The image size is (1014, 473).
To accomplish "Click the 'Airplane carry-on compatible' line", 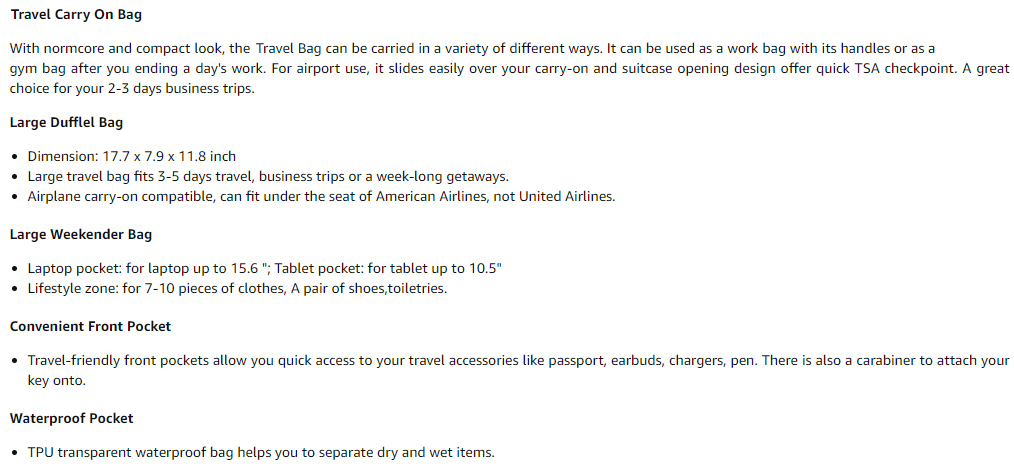I will click(x=321, y=197).
